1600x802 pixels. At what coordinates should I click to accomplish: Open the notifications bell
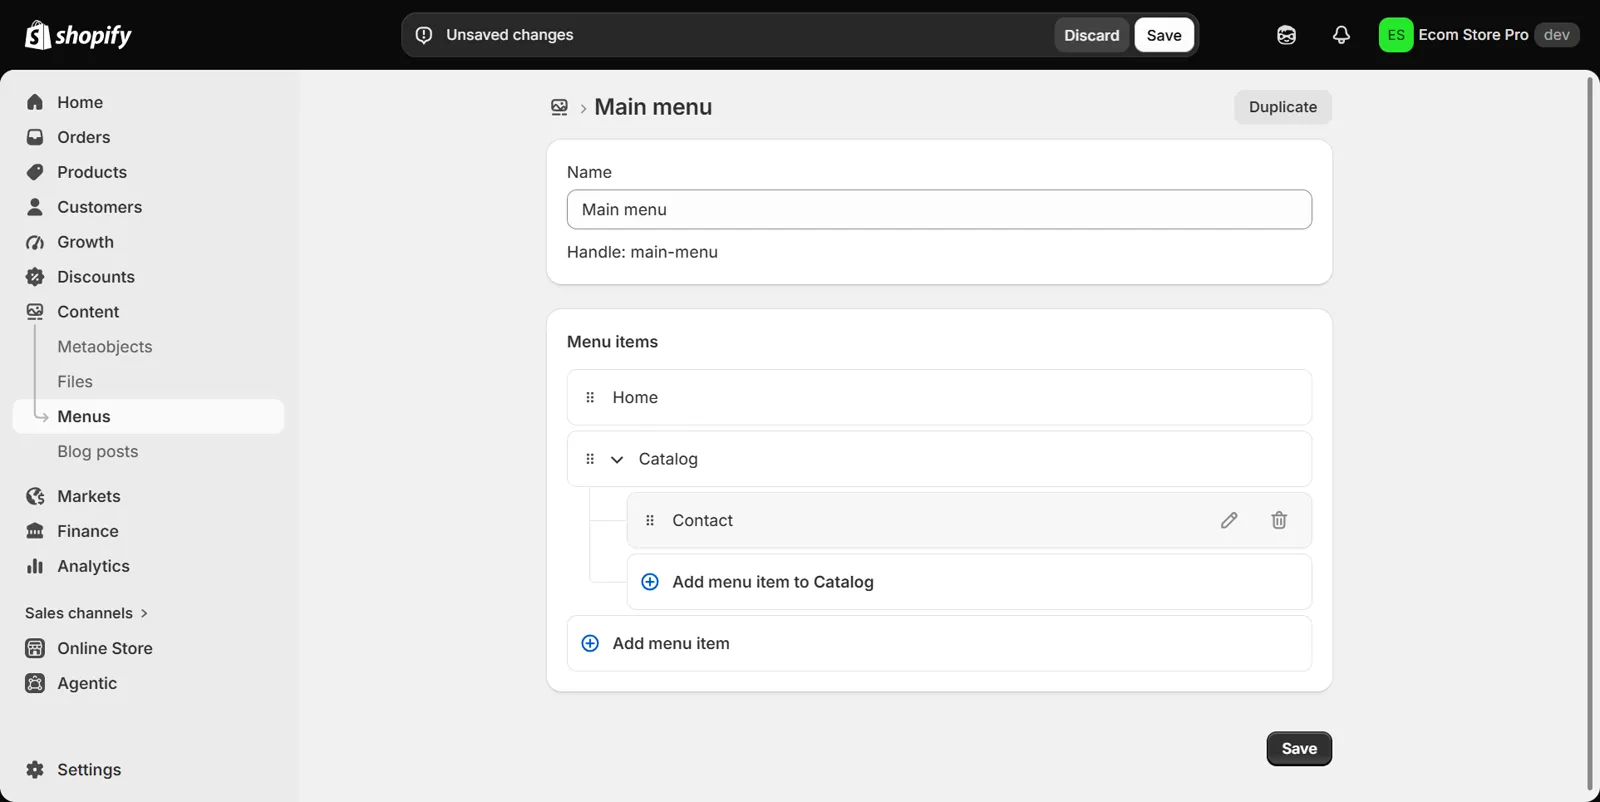tap(1341, 35)
